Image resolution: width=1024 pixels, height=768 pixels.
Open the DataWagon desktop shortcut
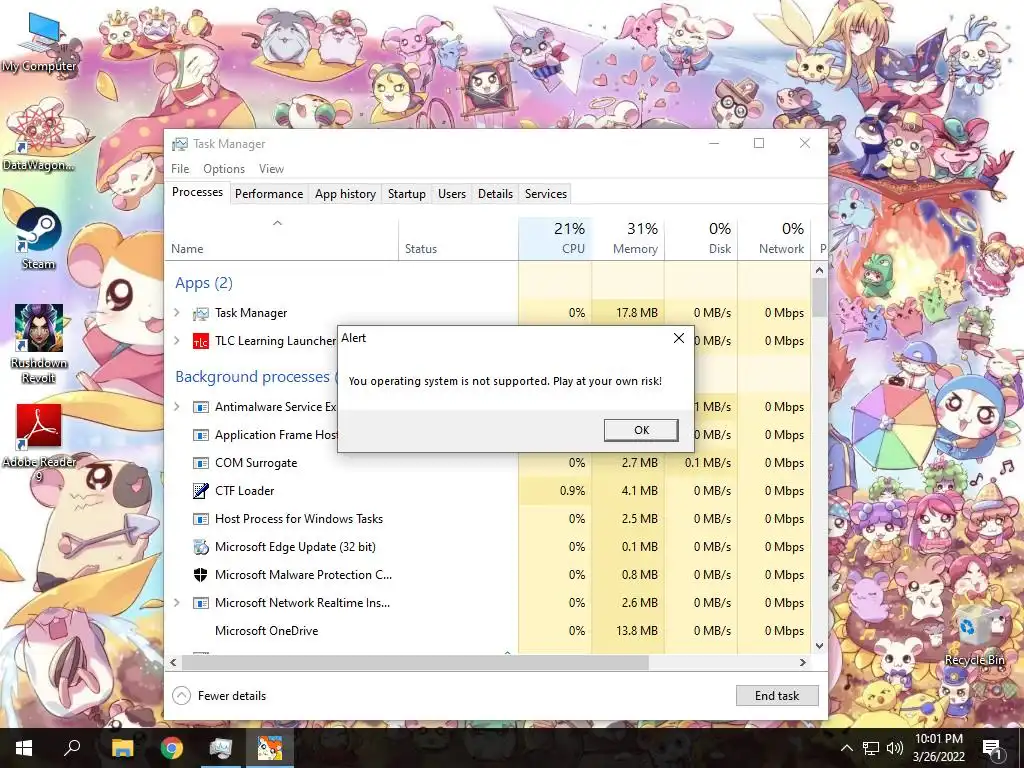point(38,136)
